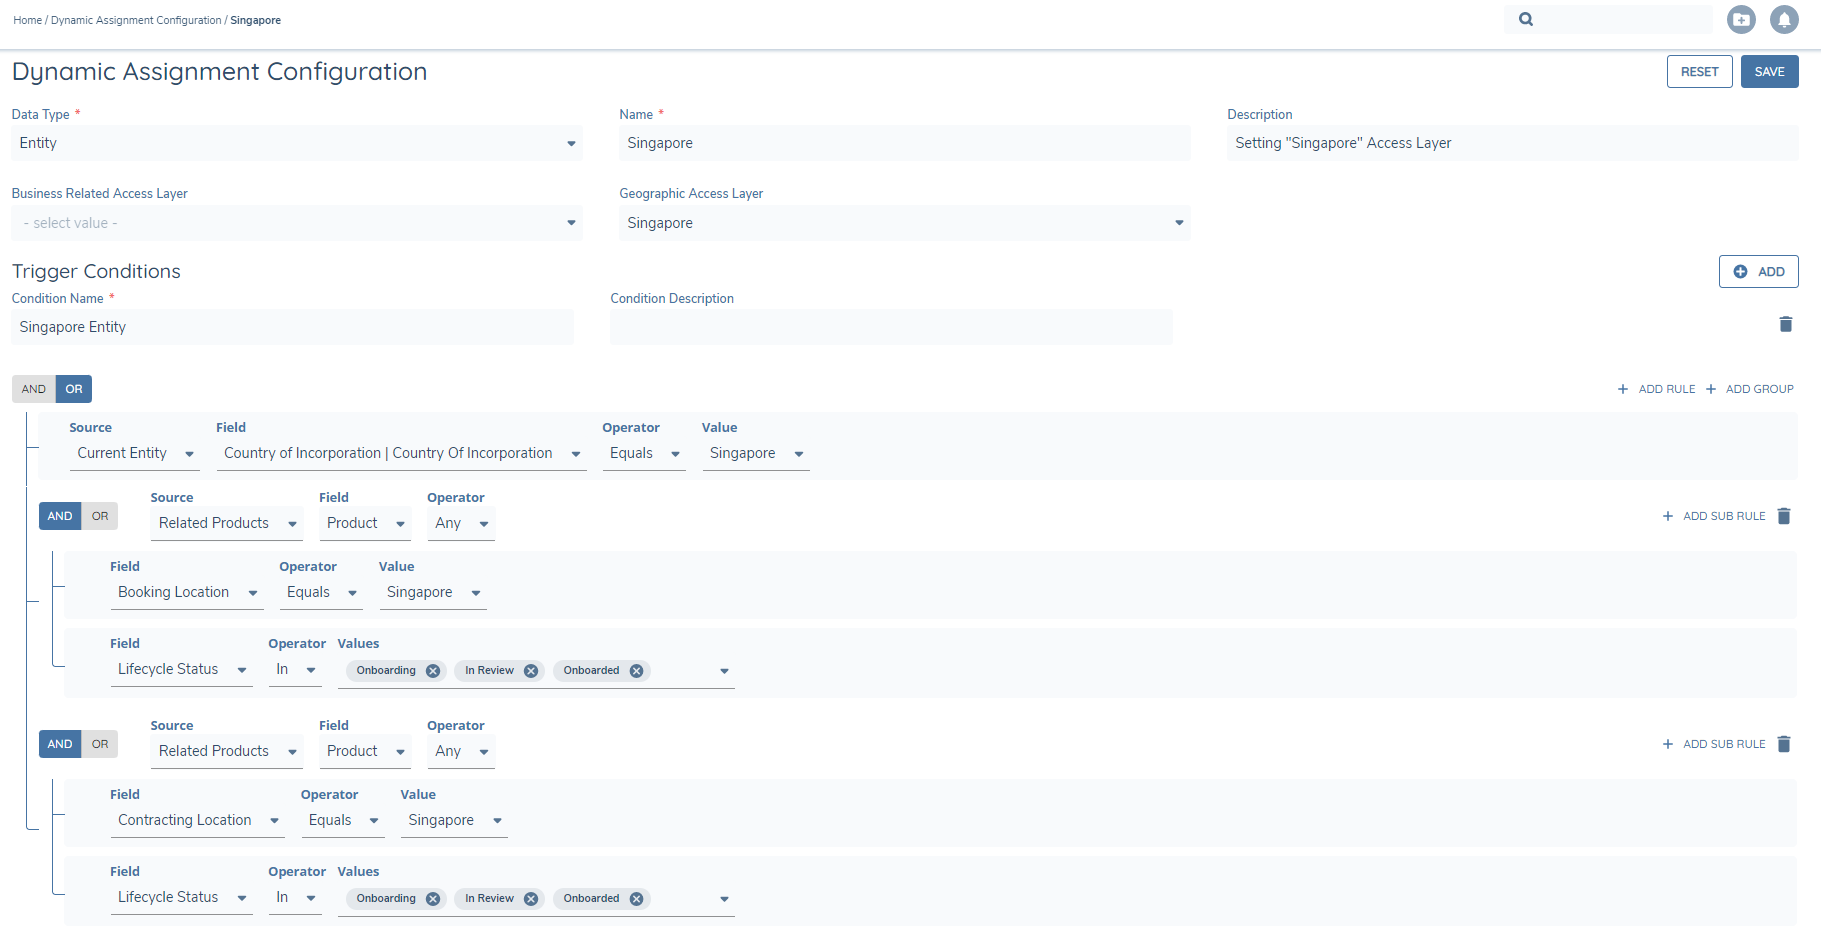Screen dimensions: 1821x935
Task: Select AND for the Booking Location group
Action: [60, 516]
